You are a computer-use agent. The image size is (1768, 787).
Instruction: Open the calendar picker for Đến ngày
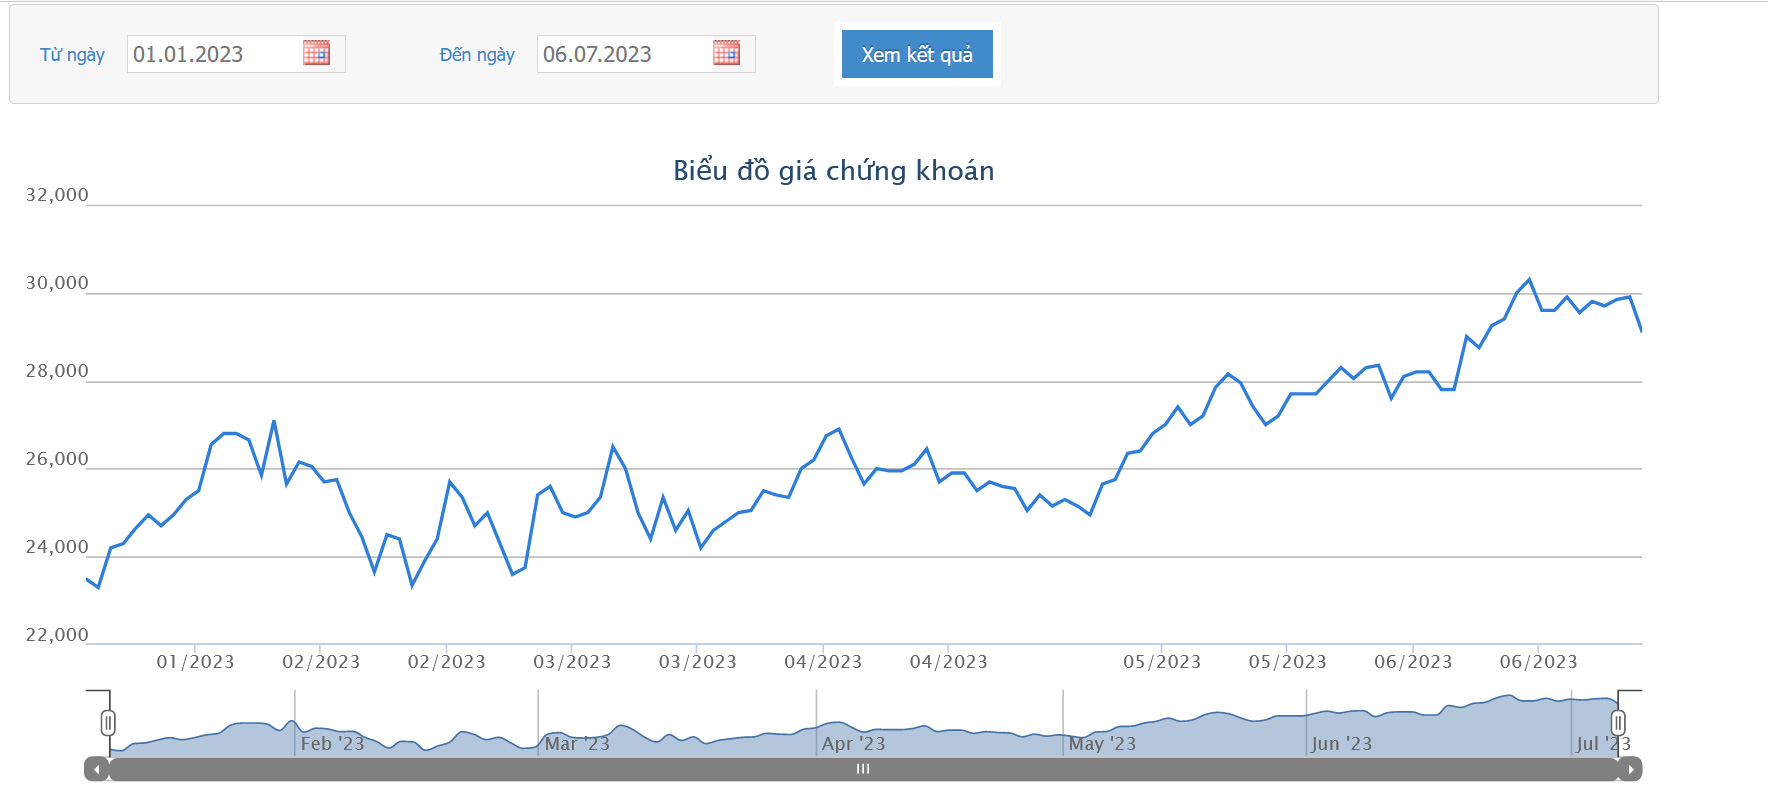pos(726,53)
